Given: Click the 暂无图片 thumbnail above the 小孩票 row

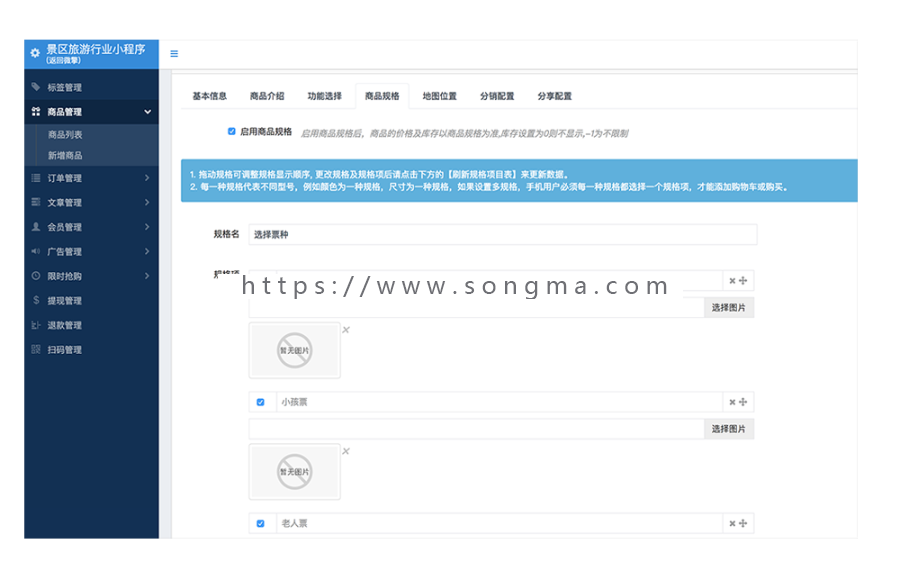Looking at the screenshot, I should click(x=294, y=350).
